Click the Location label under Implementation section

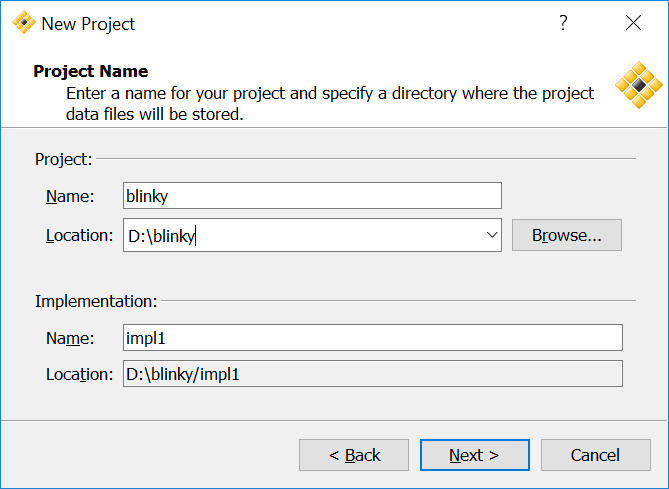79,374
